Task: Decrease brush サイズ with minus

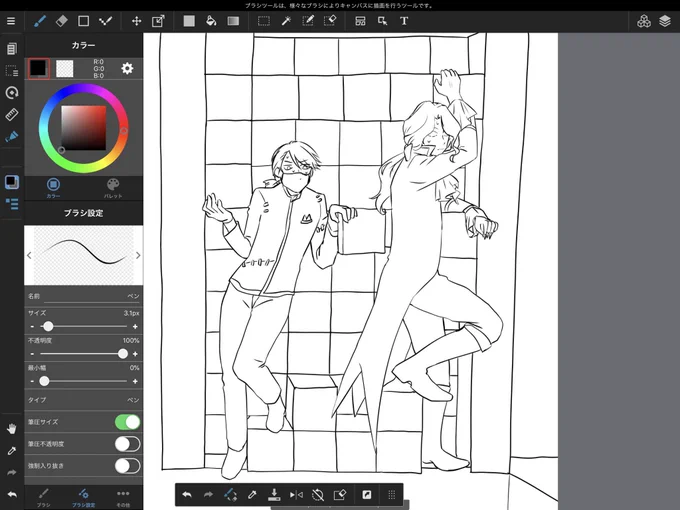Action: click(32, 327)
